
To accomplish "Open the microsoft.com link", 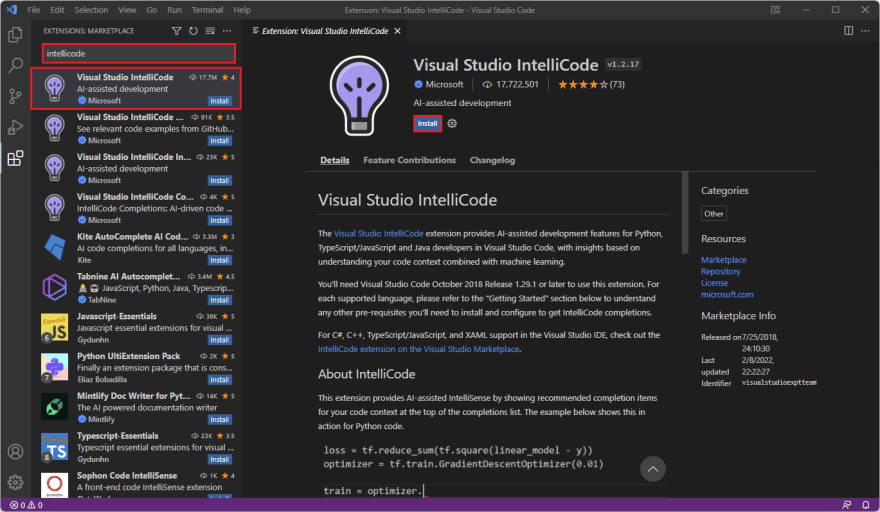I will [x=727, y=294].
